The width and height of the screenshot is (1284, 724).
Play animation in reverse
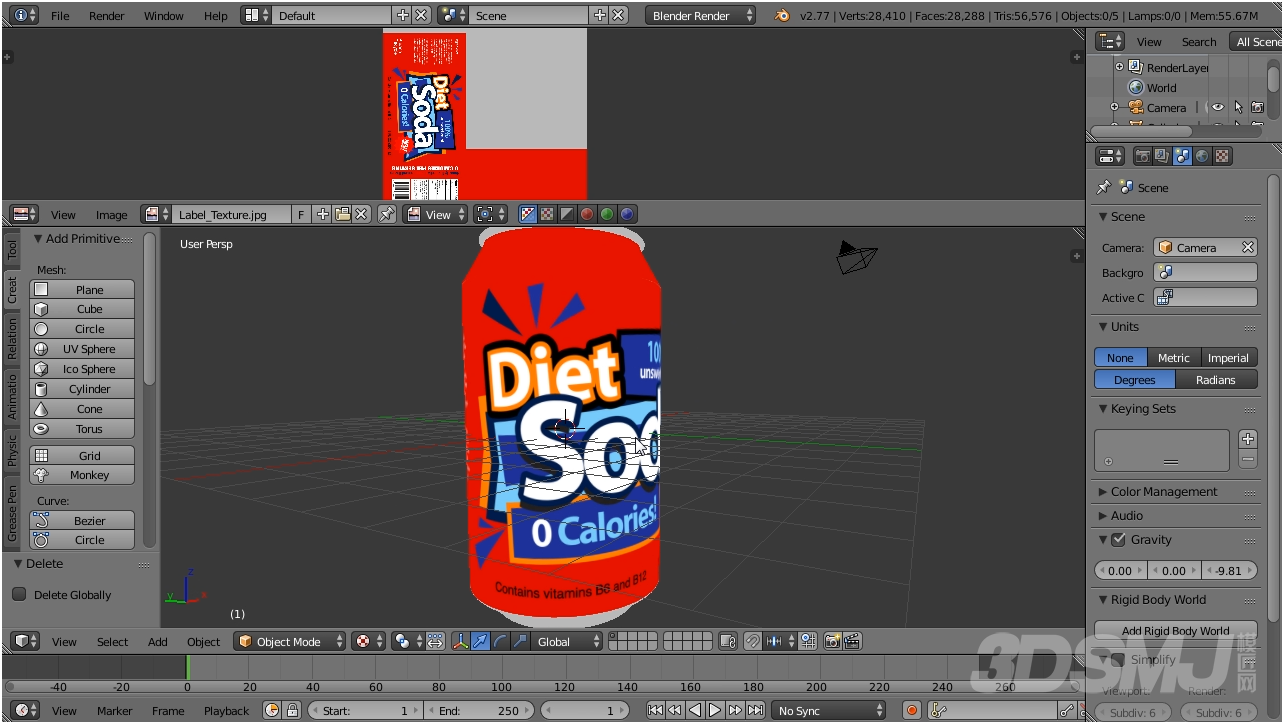pos(695,710)
